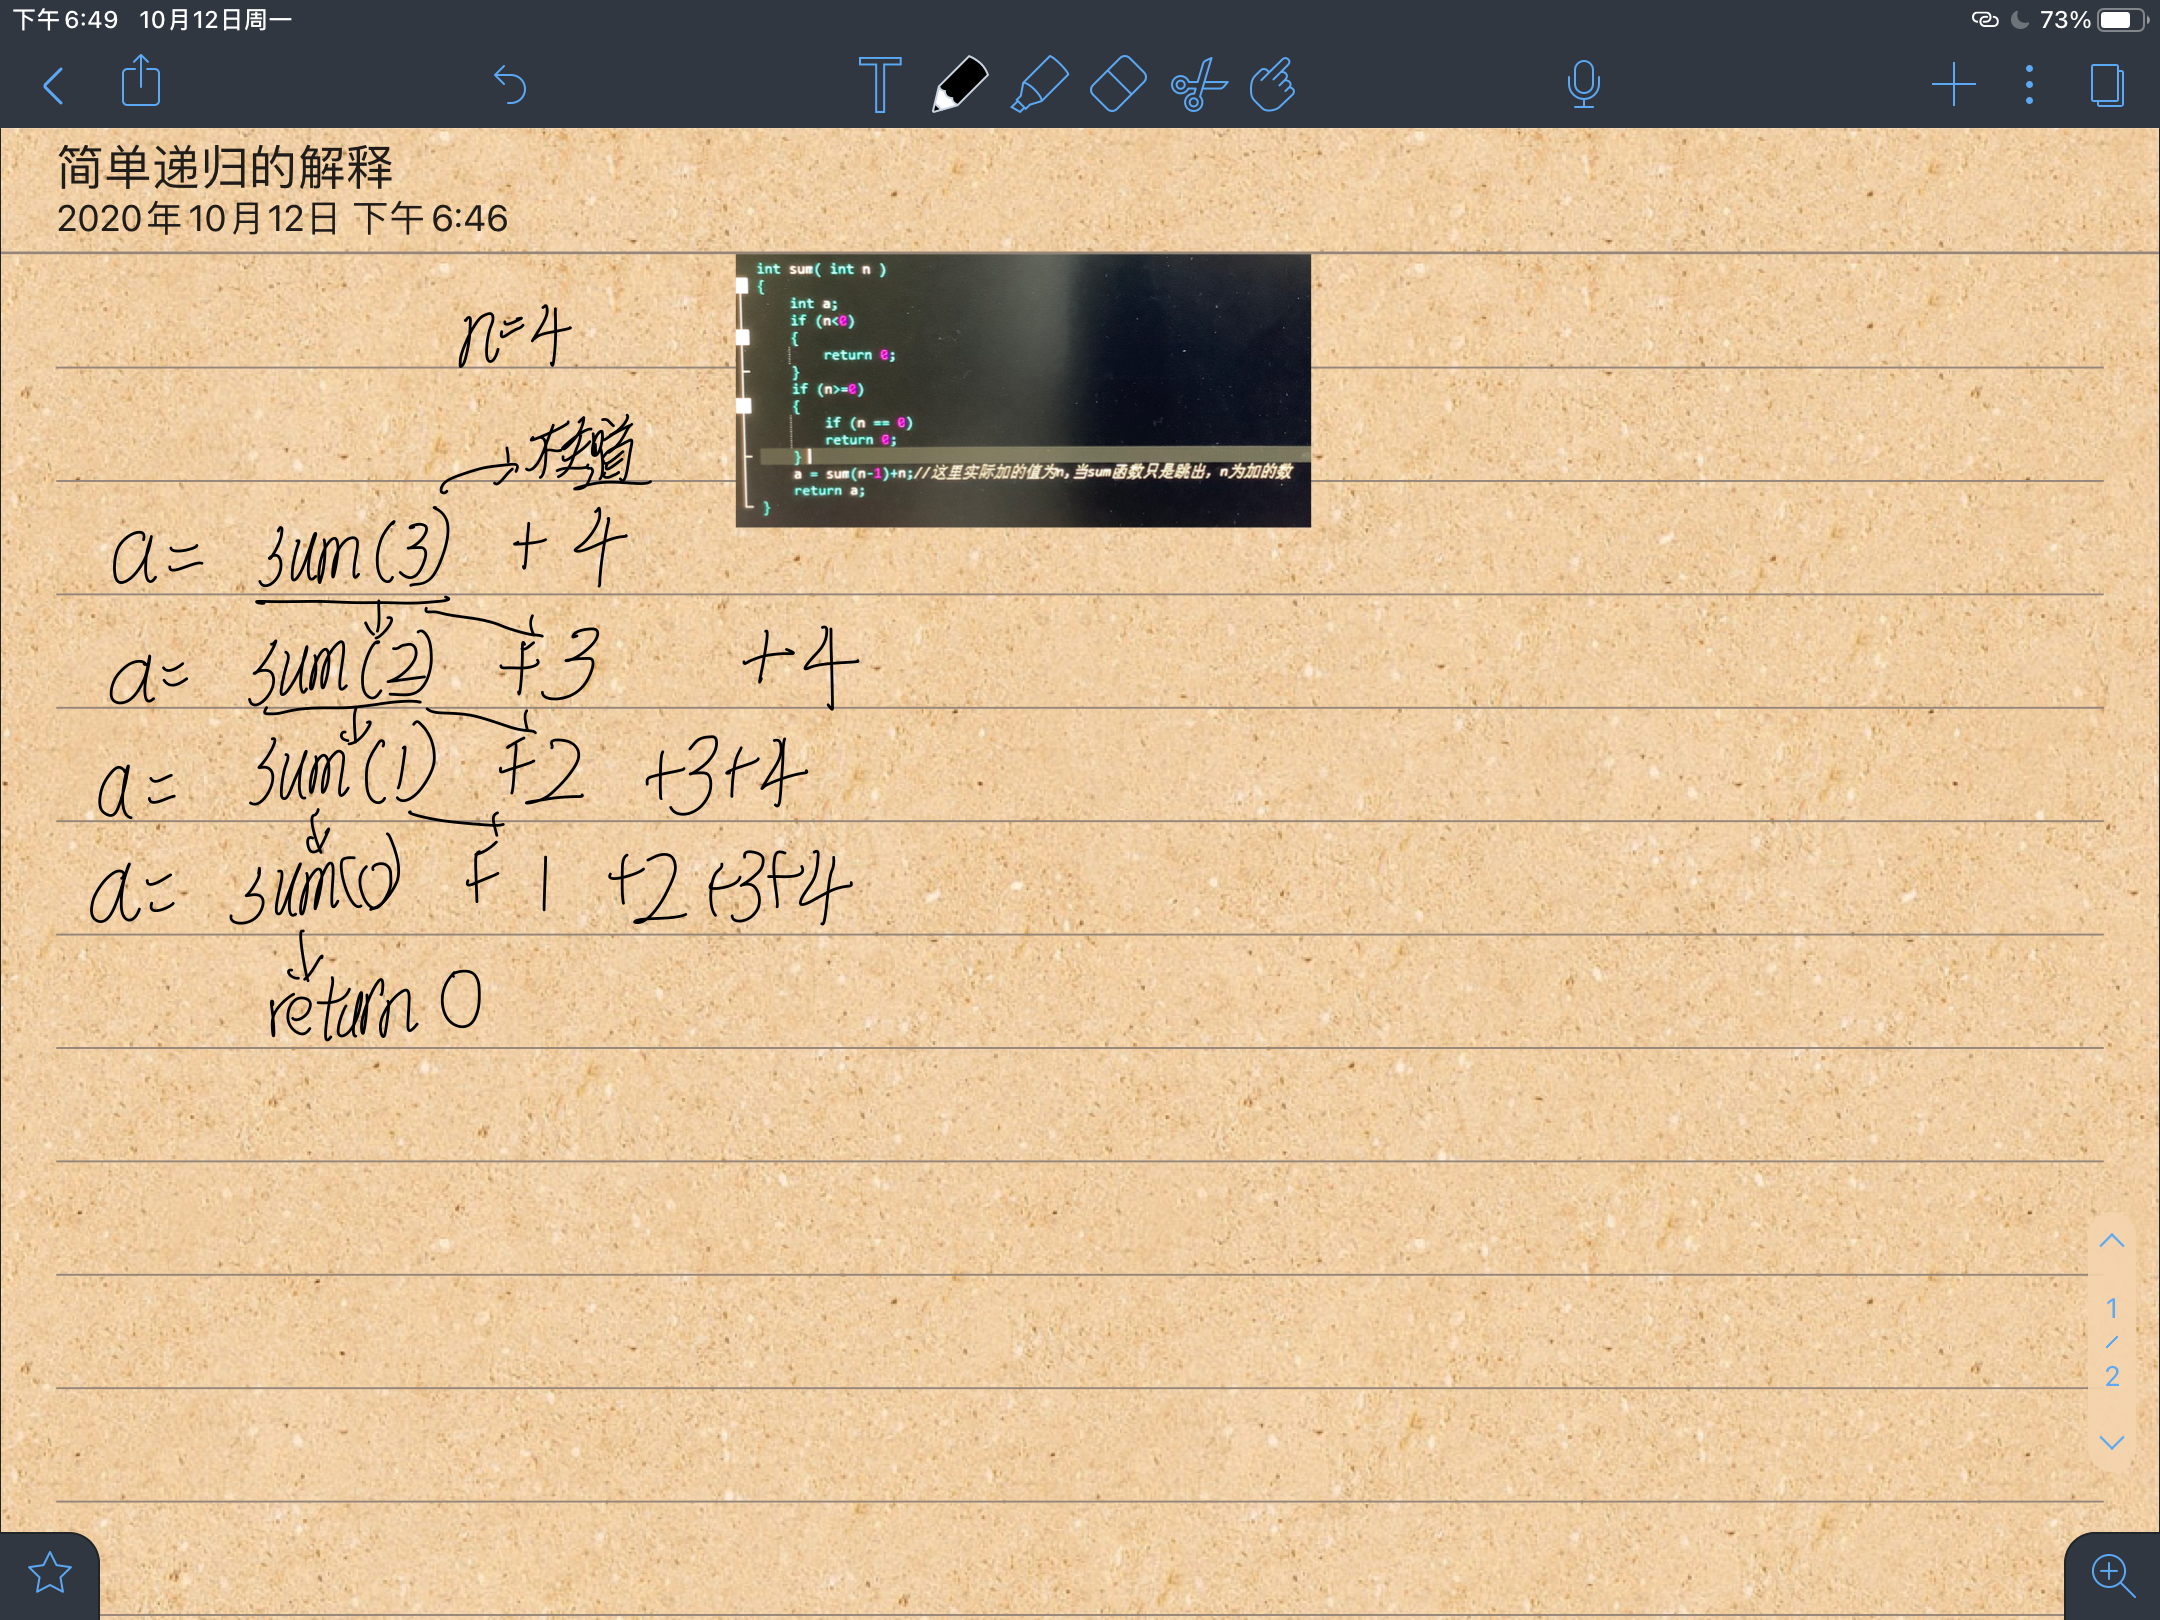Go to next page using down chevron
This screenshot has width=2160, height=1620.
tap(2111, 1442)
